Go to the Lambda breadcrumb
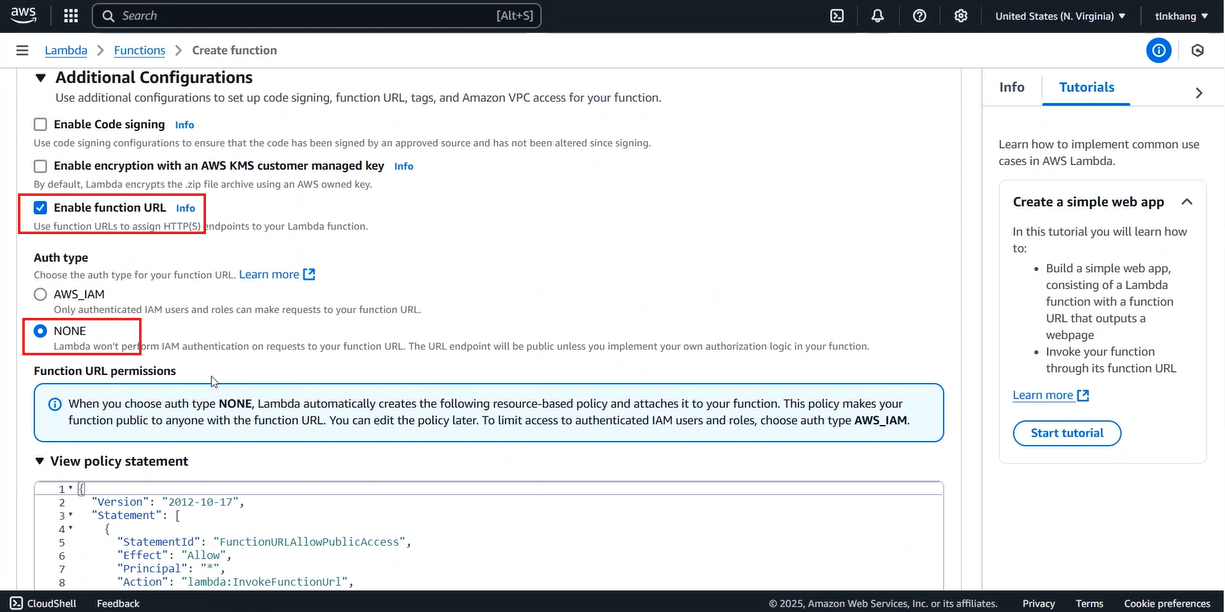The image size is (1225, 612). pyautogui.click(x=66, y=50)
